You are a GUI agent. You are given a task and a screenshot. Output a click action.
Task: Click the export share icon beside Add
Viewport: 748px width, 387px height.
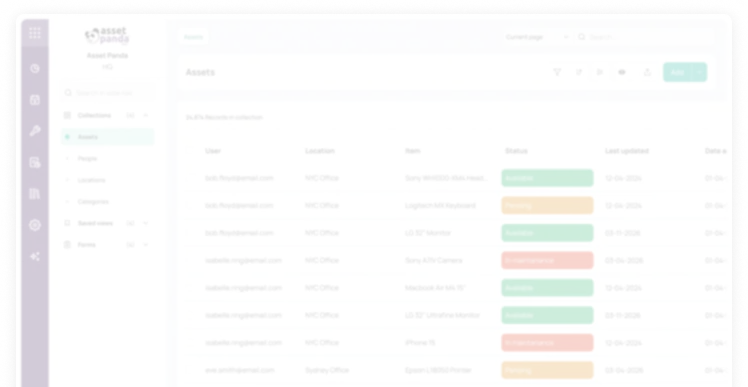(x=647, y=72)
